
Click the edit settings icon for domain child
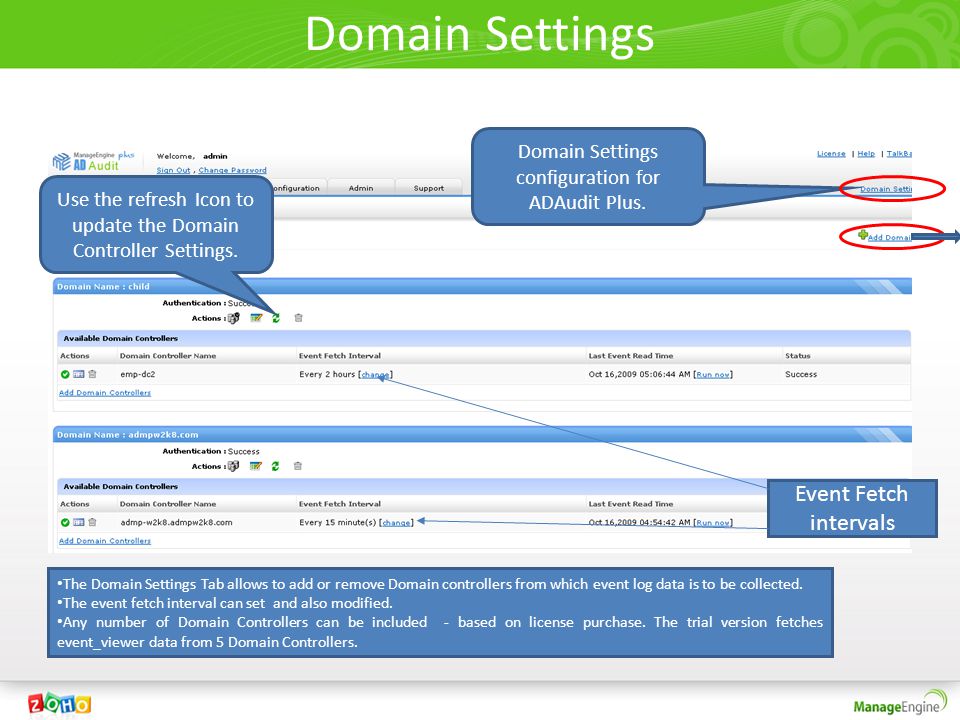256,318
